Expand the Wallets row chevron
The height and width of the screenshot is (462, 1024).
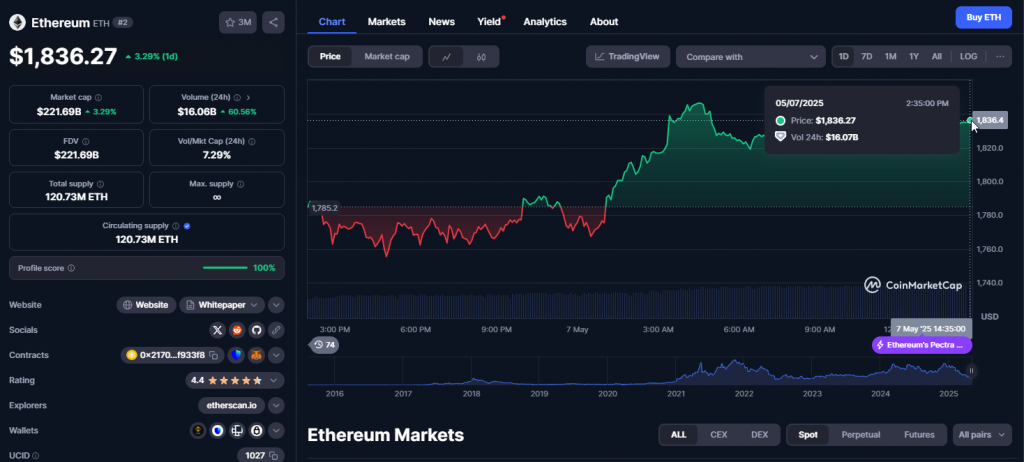[x=276, y=431]
